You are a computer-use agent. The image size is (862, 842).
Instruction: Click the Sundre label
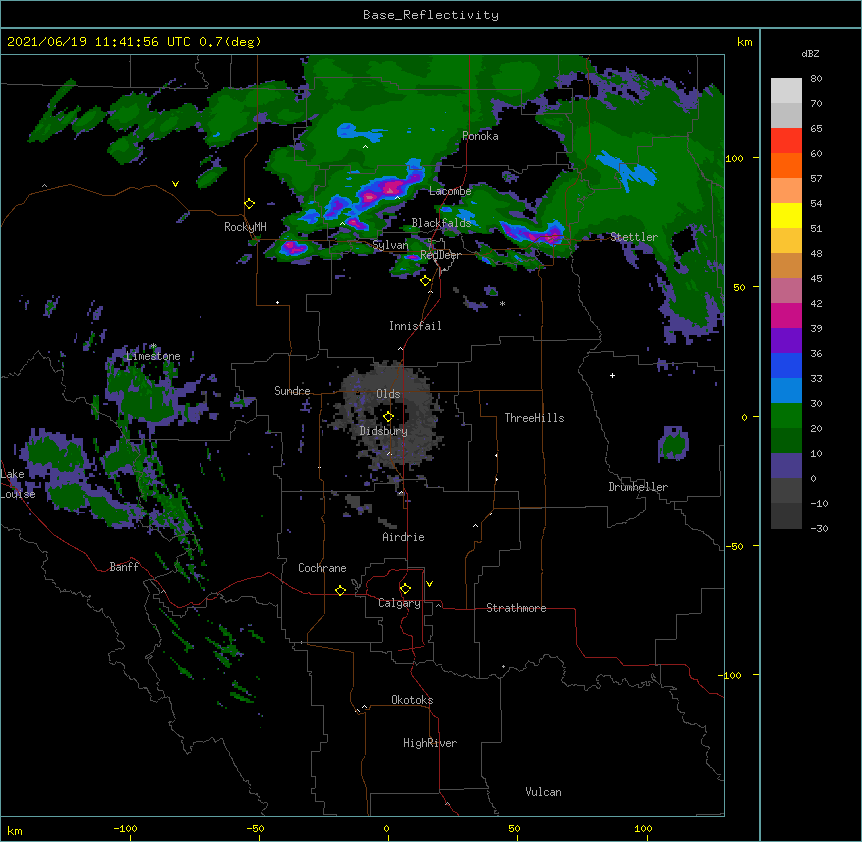pyautogui.click(x=292, y=391)
